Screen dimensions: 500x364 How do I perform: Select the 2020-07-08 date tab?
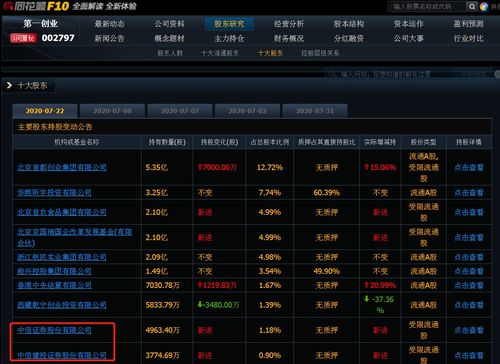point(112,111)
